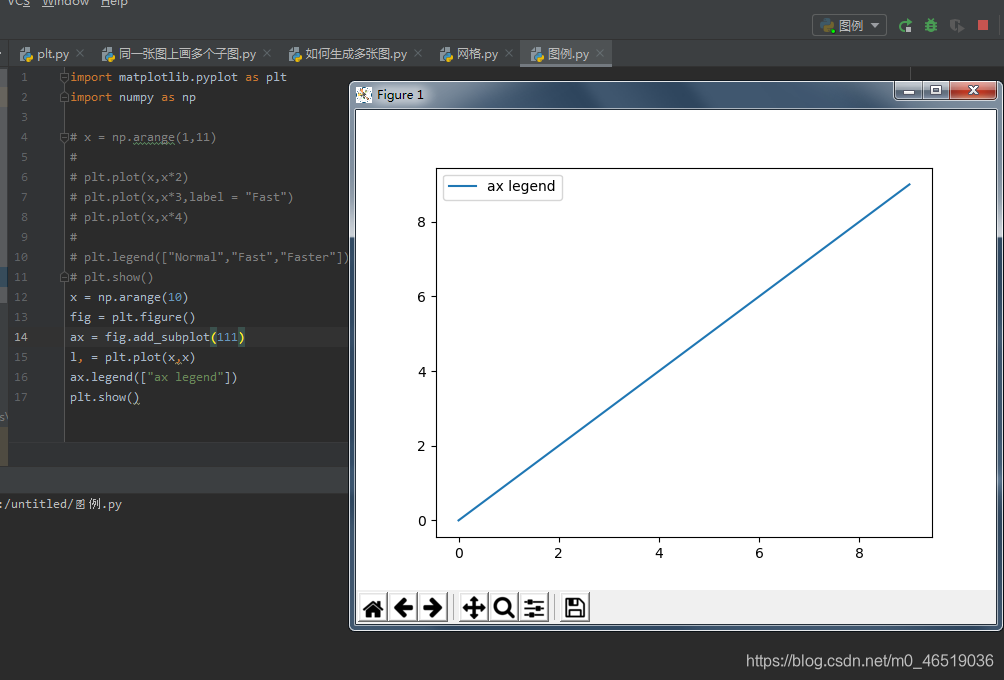Open Configure subplots sliders tool

click(x=534, y=608)
